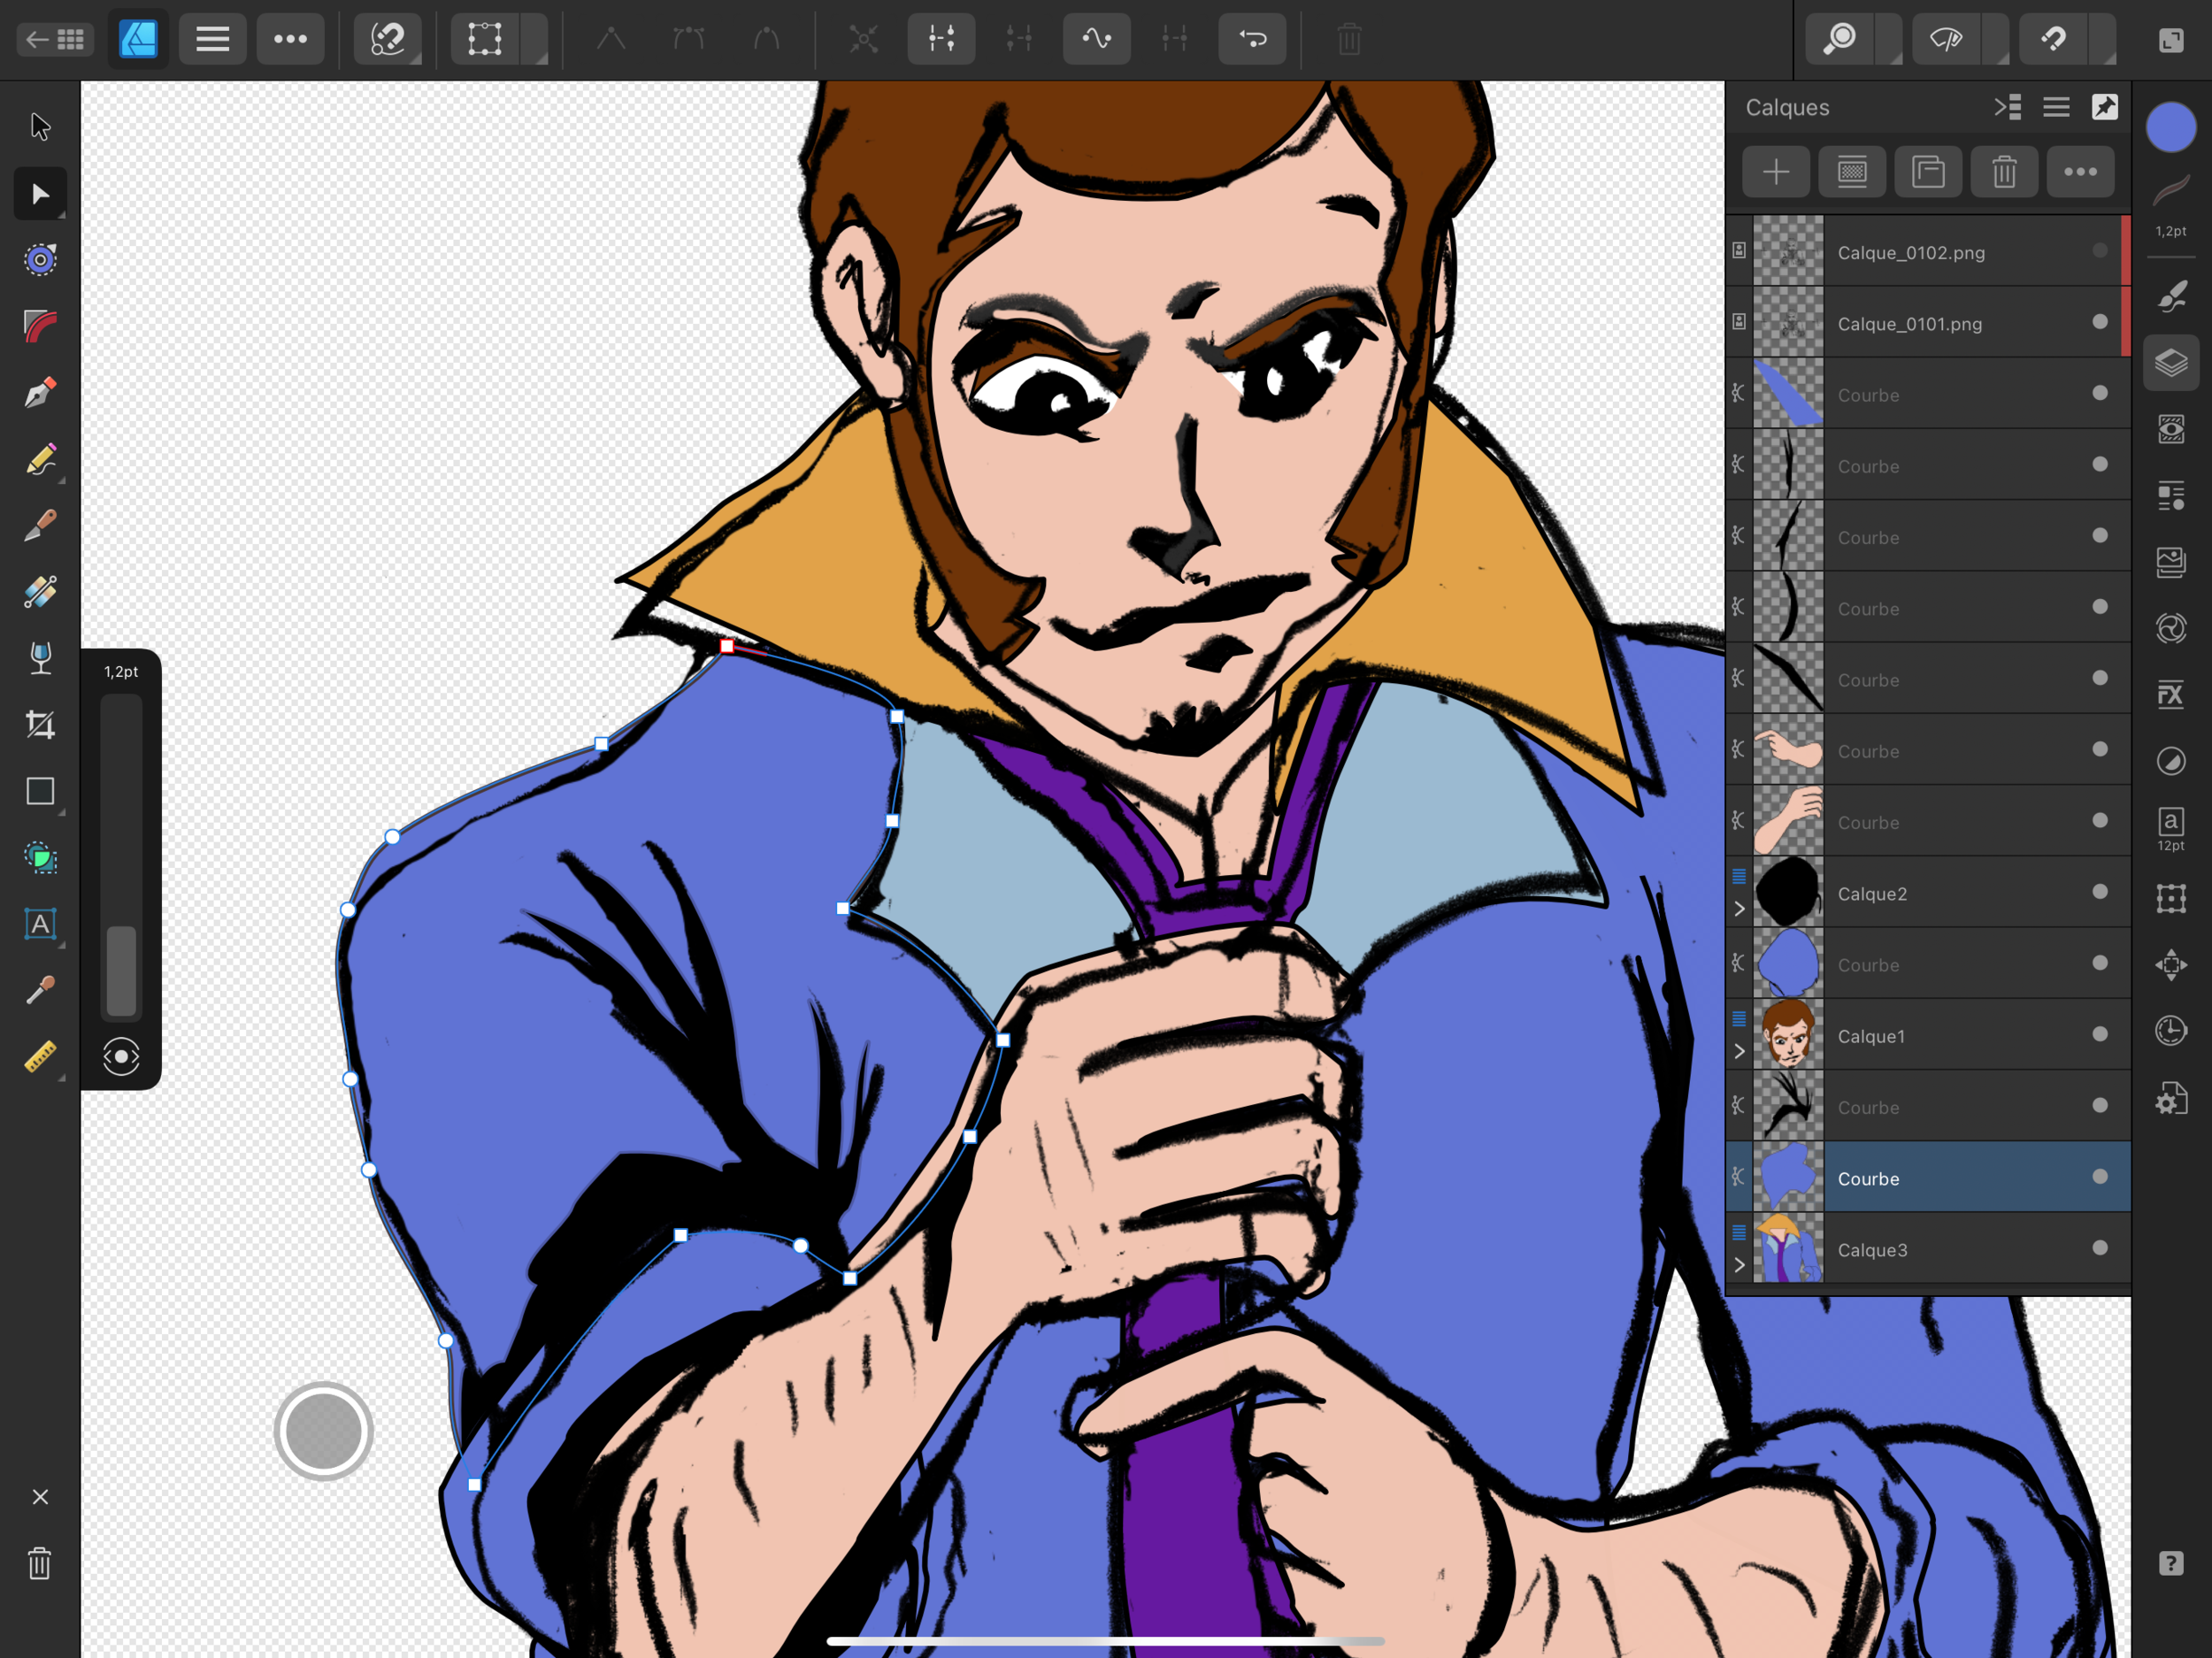Viewport: 2212px width, 1658px height.
Task: Expand the Calque2 layer group
Action: click(1739, 908)
